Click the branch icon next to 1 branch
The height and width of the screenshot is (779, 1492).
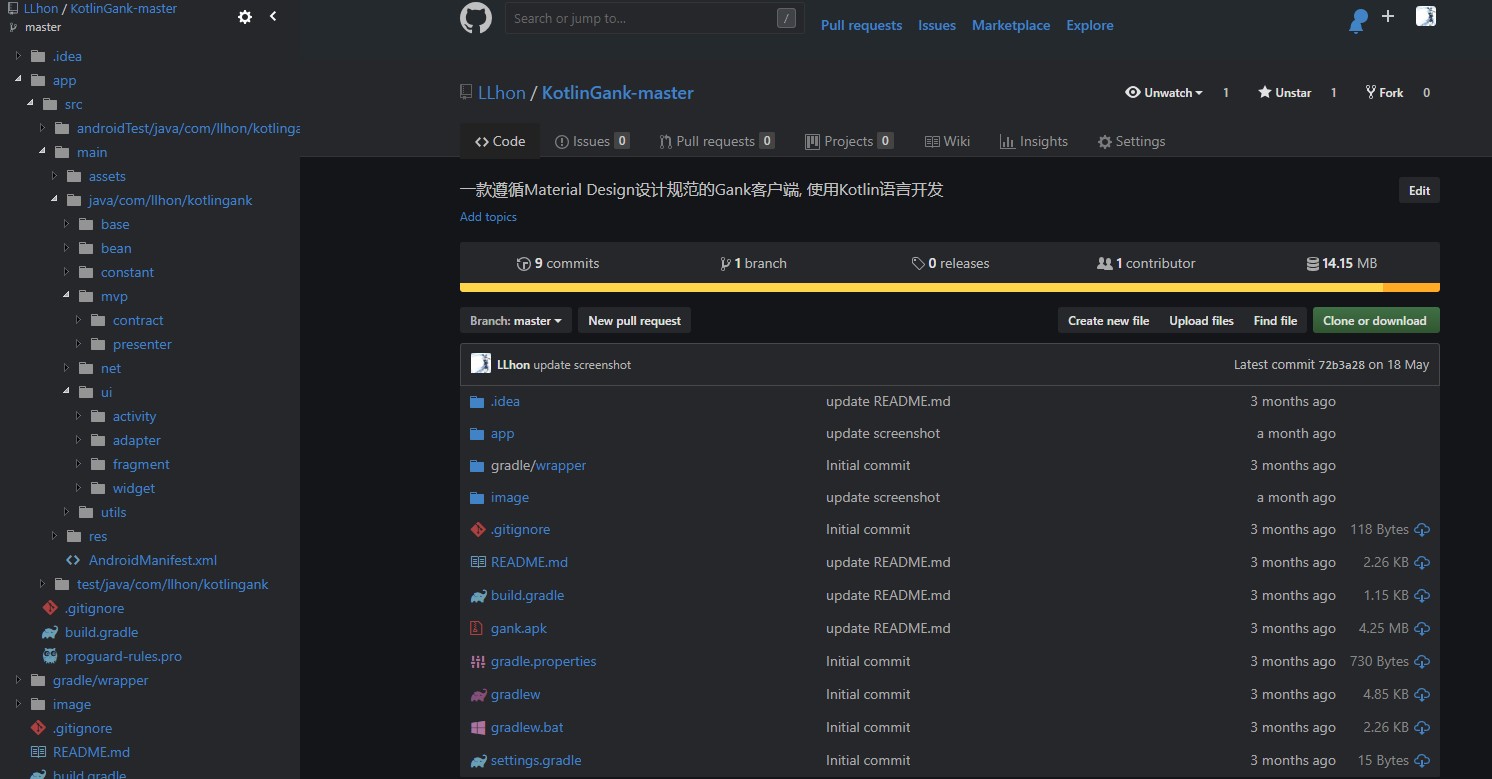725,264
